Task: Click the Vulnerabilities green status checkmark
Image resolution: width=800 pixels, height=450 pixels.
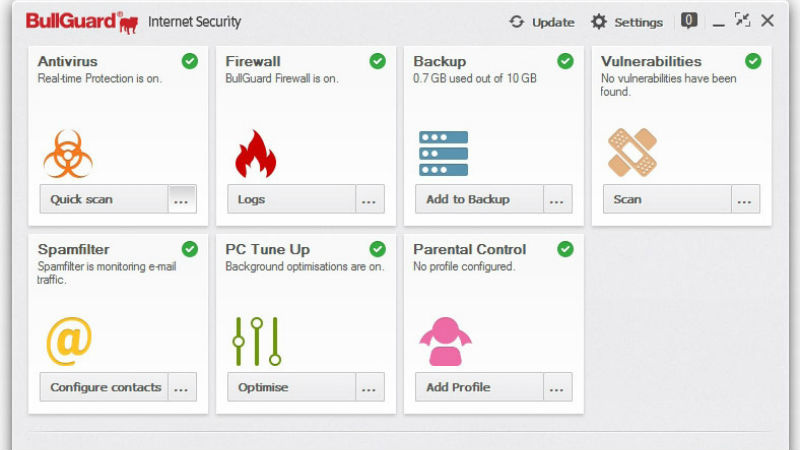Action: (753, 61)
